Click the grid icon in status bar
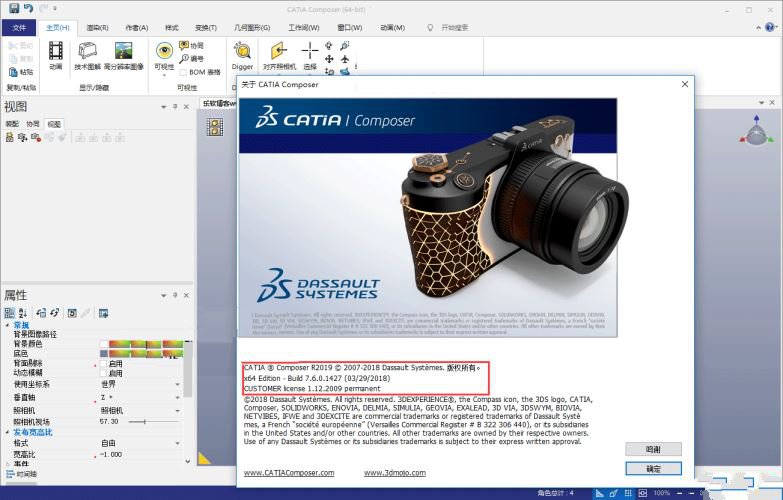This screenshot has width=783, height=500. pos(628,494)
